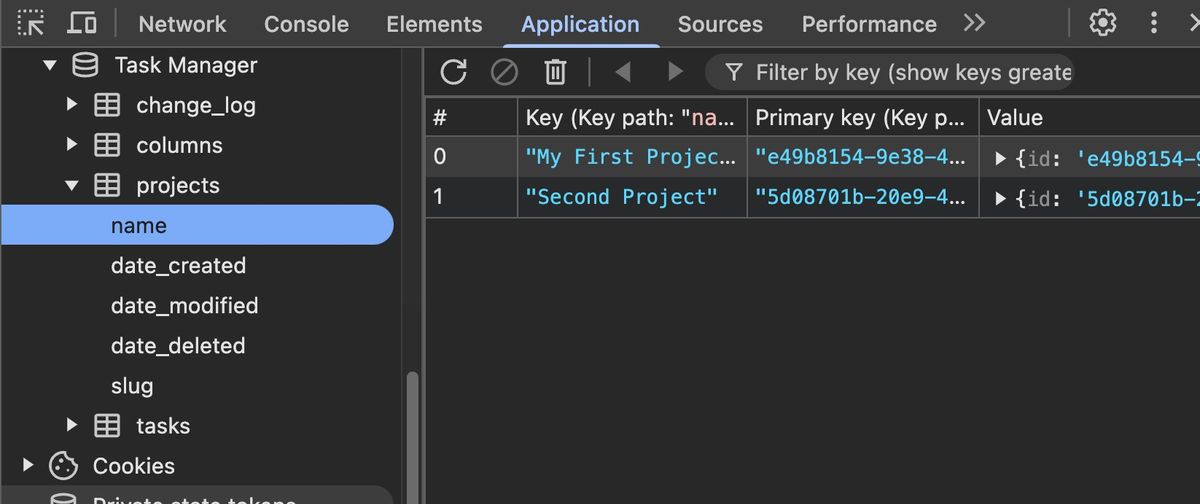Open the DevTools three-dot menu
1200x504 pixels.
pyautogui.click(x=1154, y=23)
